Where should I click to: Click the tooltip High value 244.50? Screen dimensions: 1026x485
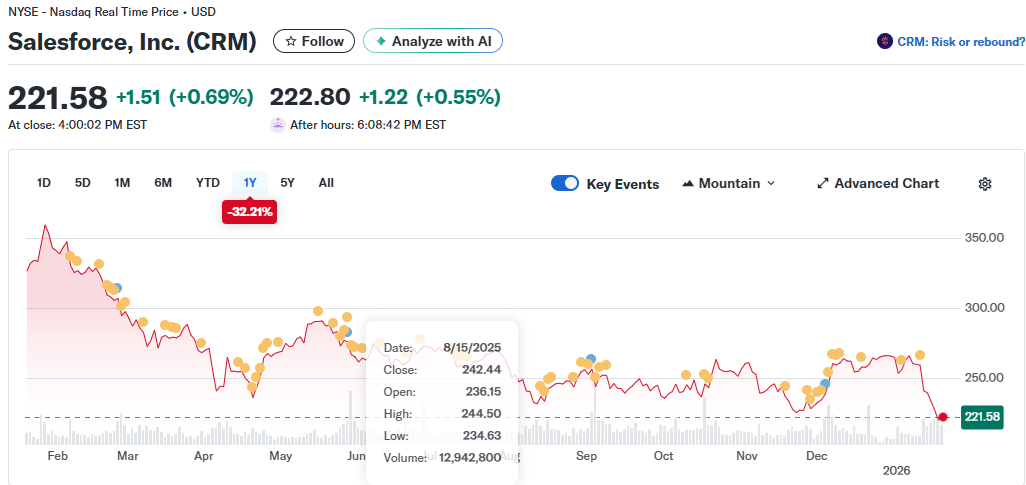point(483,414)
